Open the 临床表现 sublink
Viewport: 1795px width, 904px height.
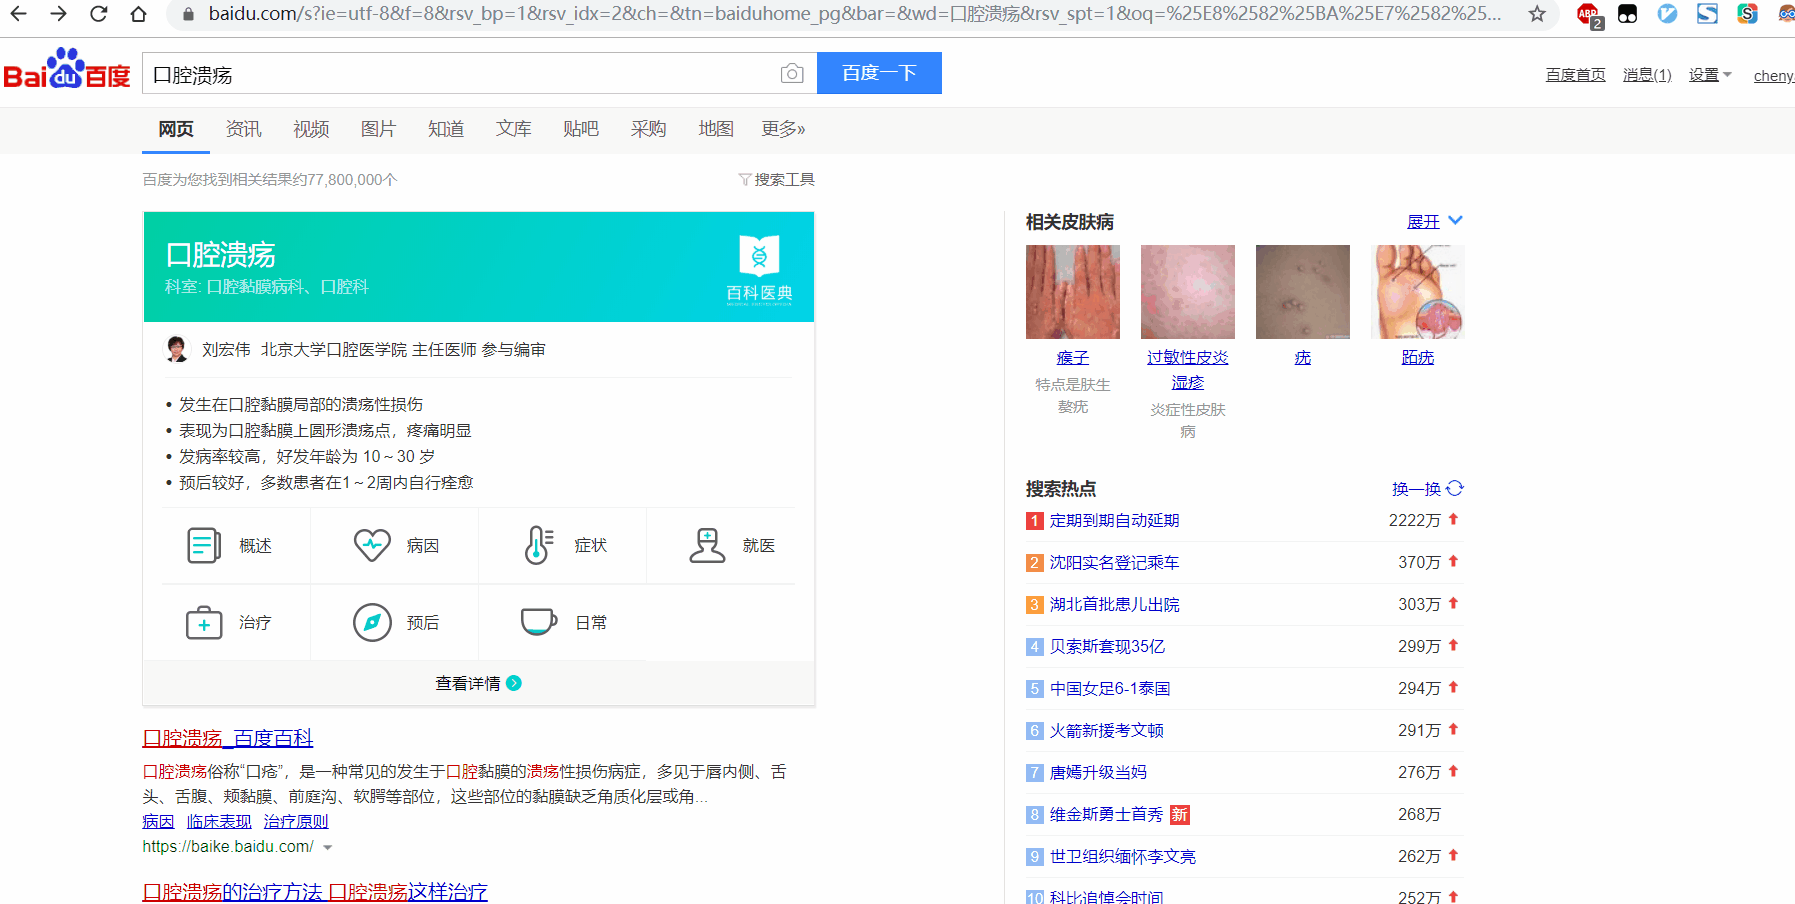[x=219, y=821]
